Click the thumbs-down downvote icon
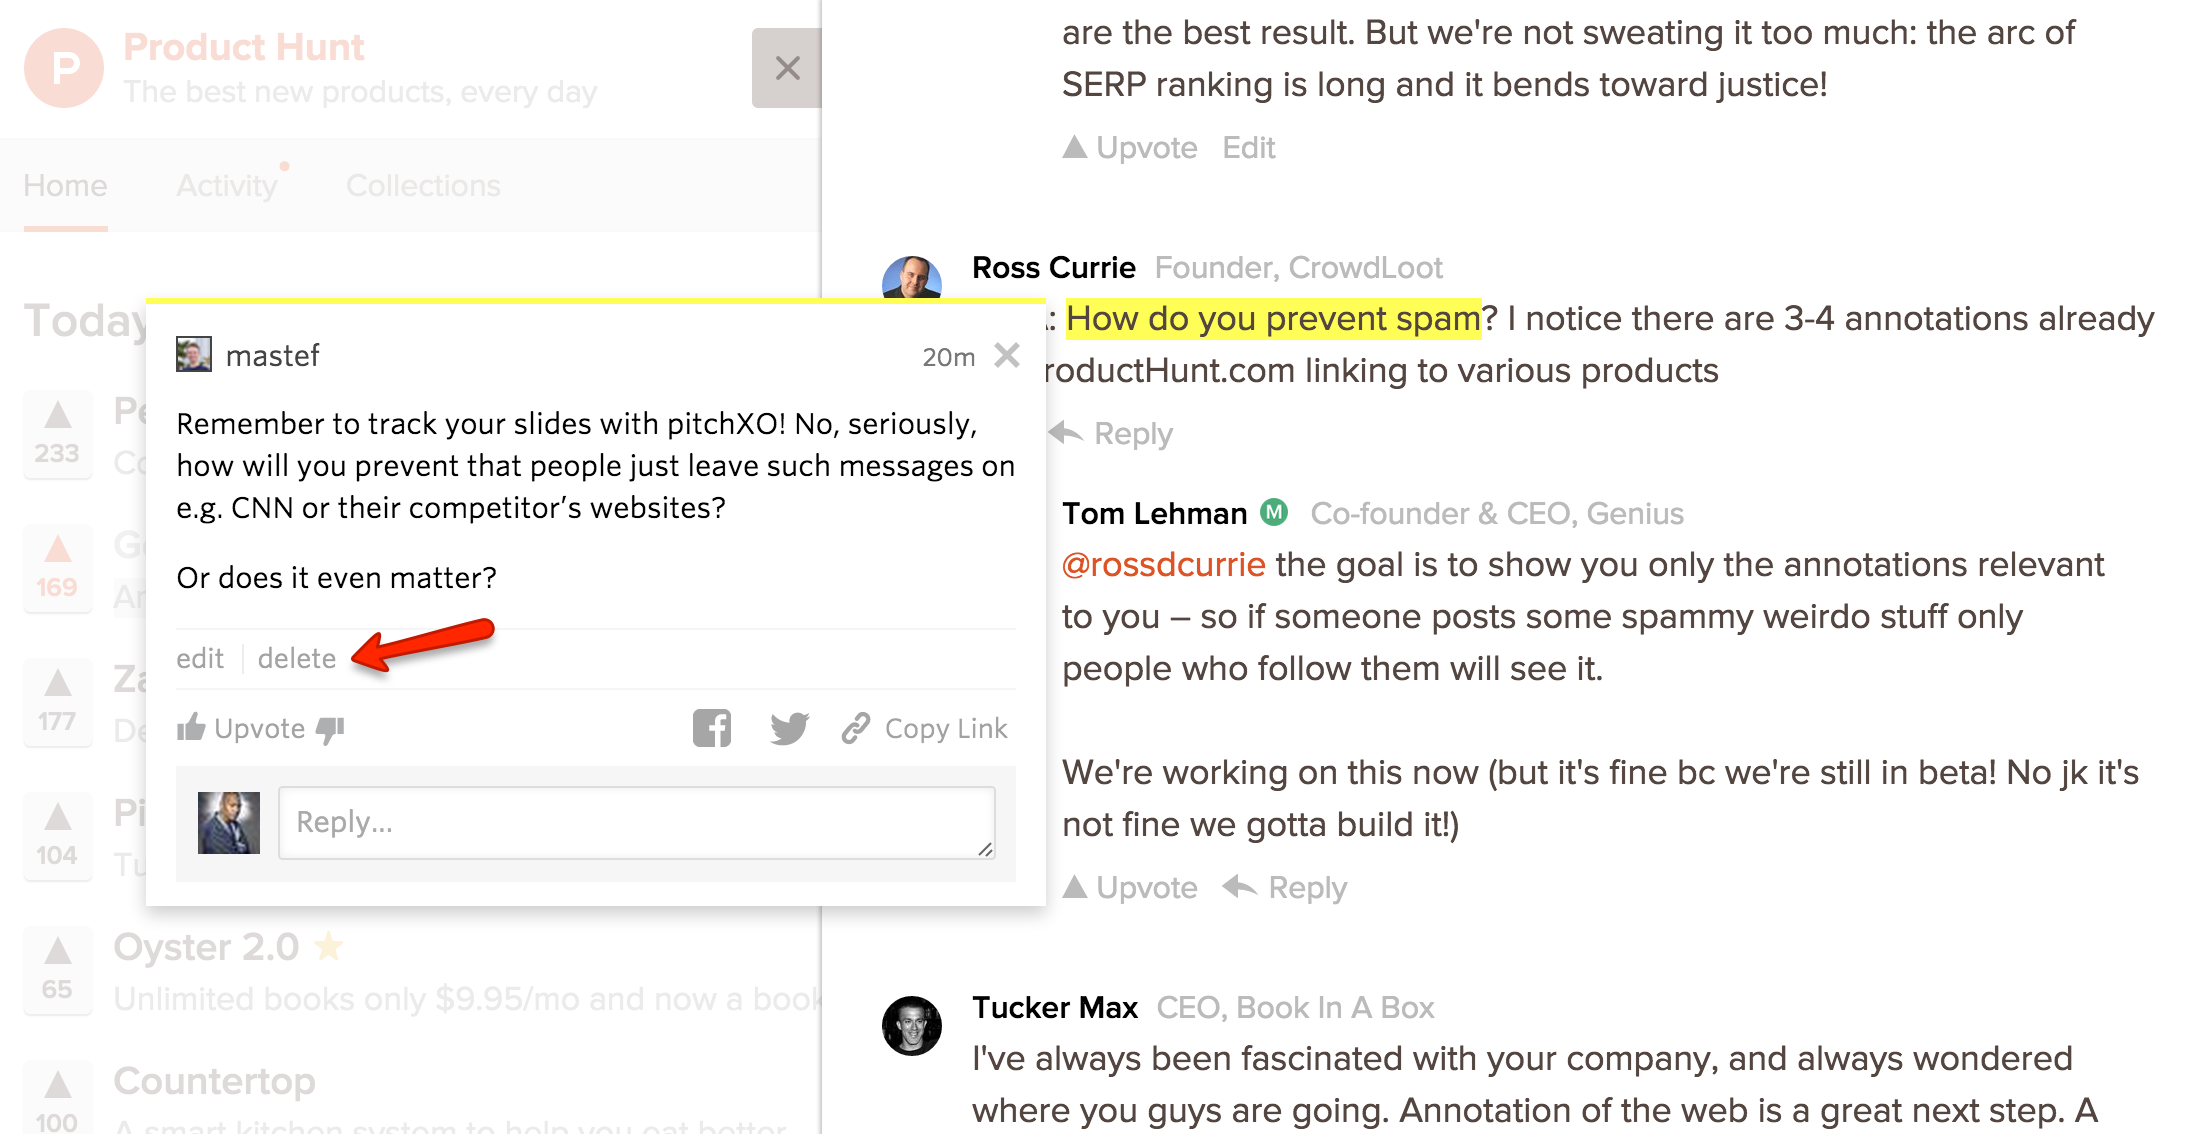Image resolution: width=2204 pixels, height=1134 pixels. tap(330, 730)
